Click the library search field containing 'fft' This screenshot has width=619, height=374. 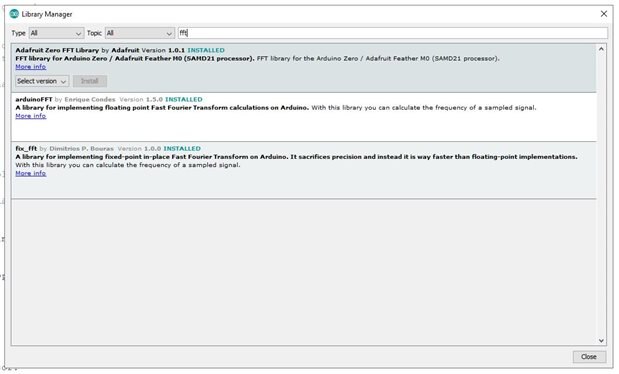[x=392, y=33]
